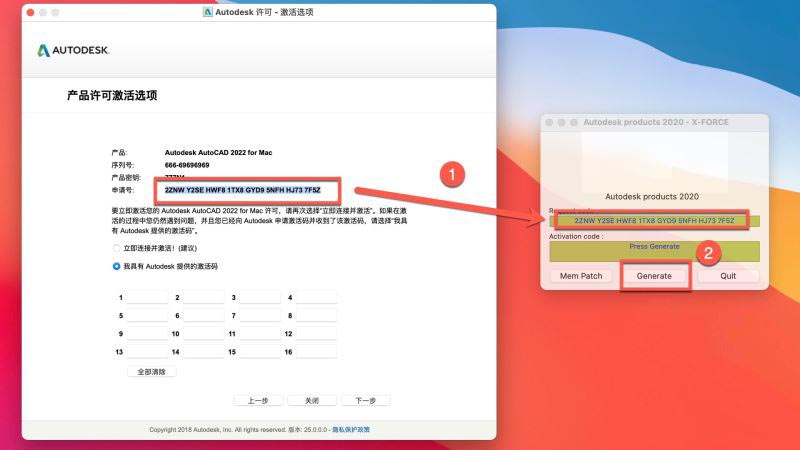This screenshot has width=800, height=450.
Task: Click the Autodesk icon in the window title
Action: (208, 12)
